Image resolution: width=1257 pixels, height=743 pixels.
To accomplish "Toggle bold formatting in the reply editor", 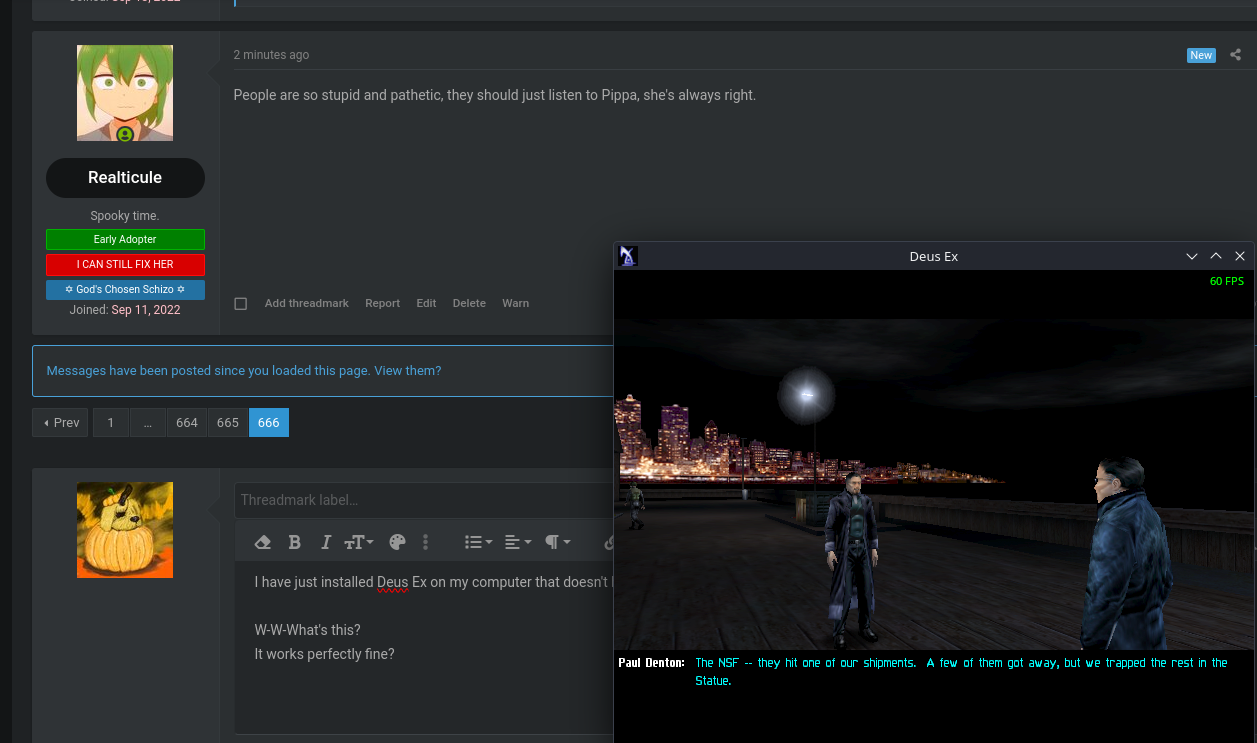I will [294, 542].
